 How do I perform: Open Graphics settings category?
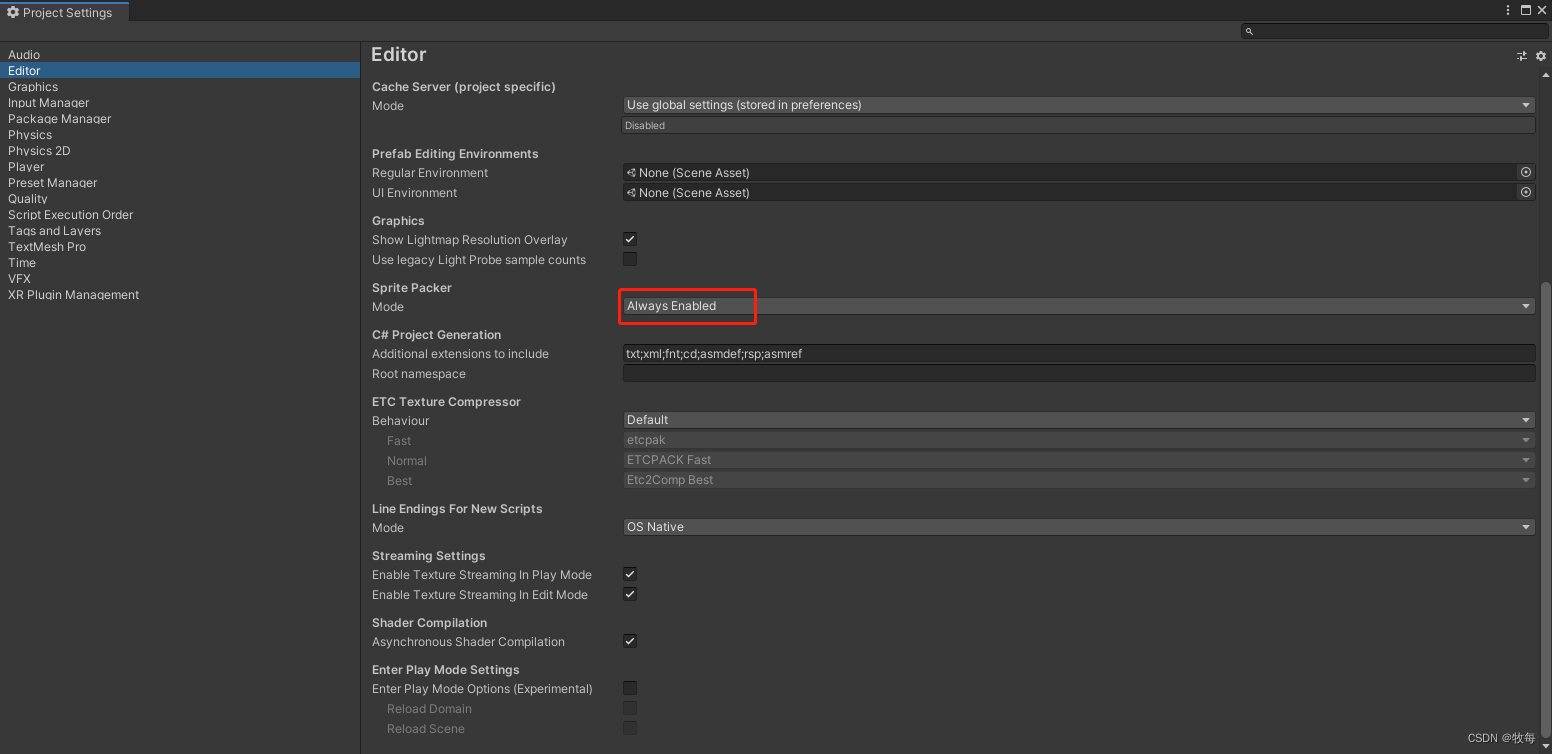coord(33,87)
